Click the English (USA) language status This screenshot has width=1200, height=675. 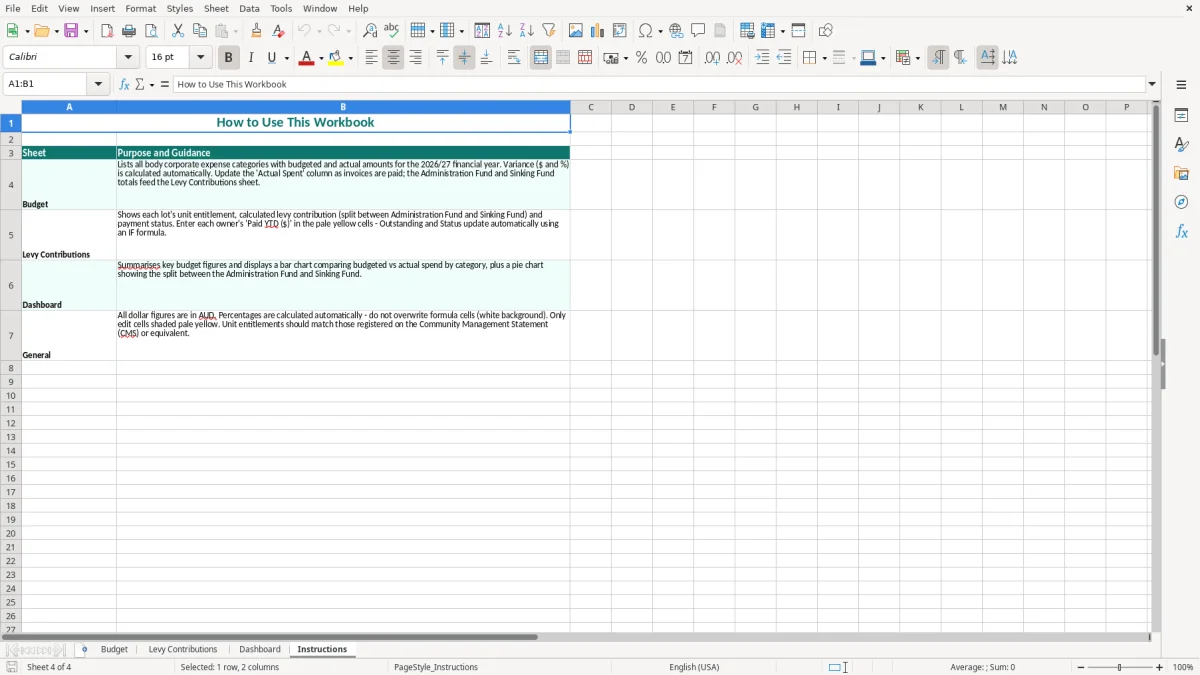click(x=694, y=667)
